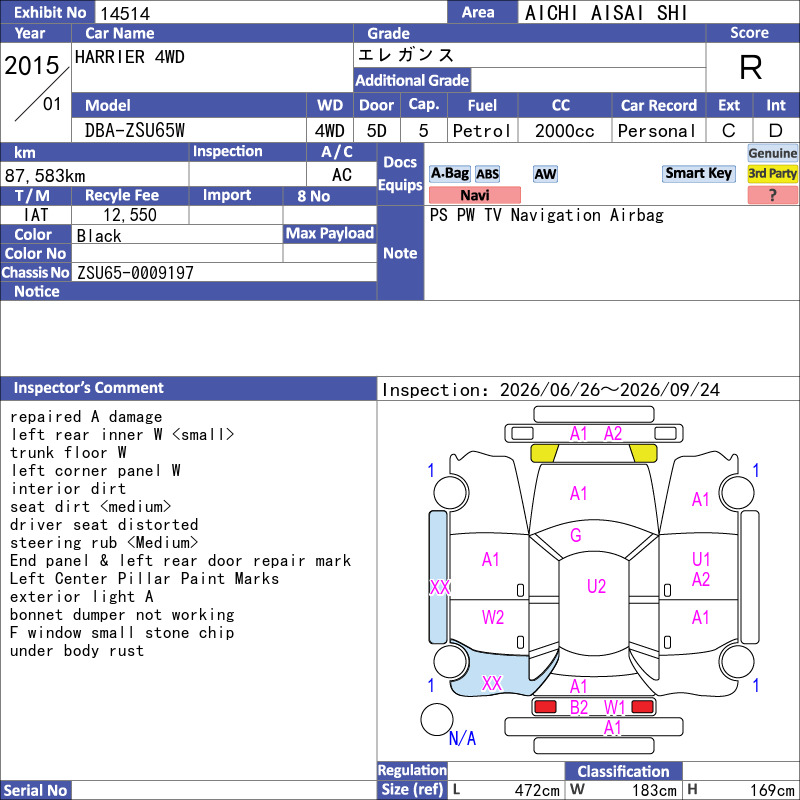Click the width value 183cm
Image resolution: width=800 pixels, height=800 pixels.
[x=654, y=790]
